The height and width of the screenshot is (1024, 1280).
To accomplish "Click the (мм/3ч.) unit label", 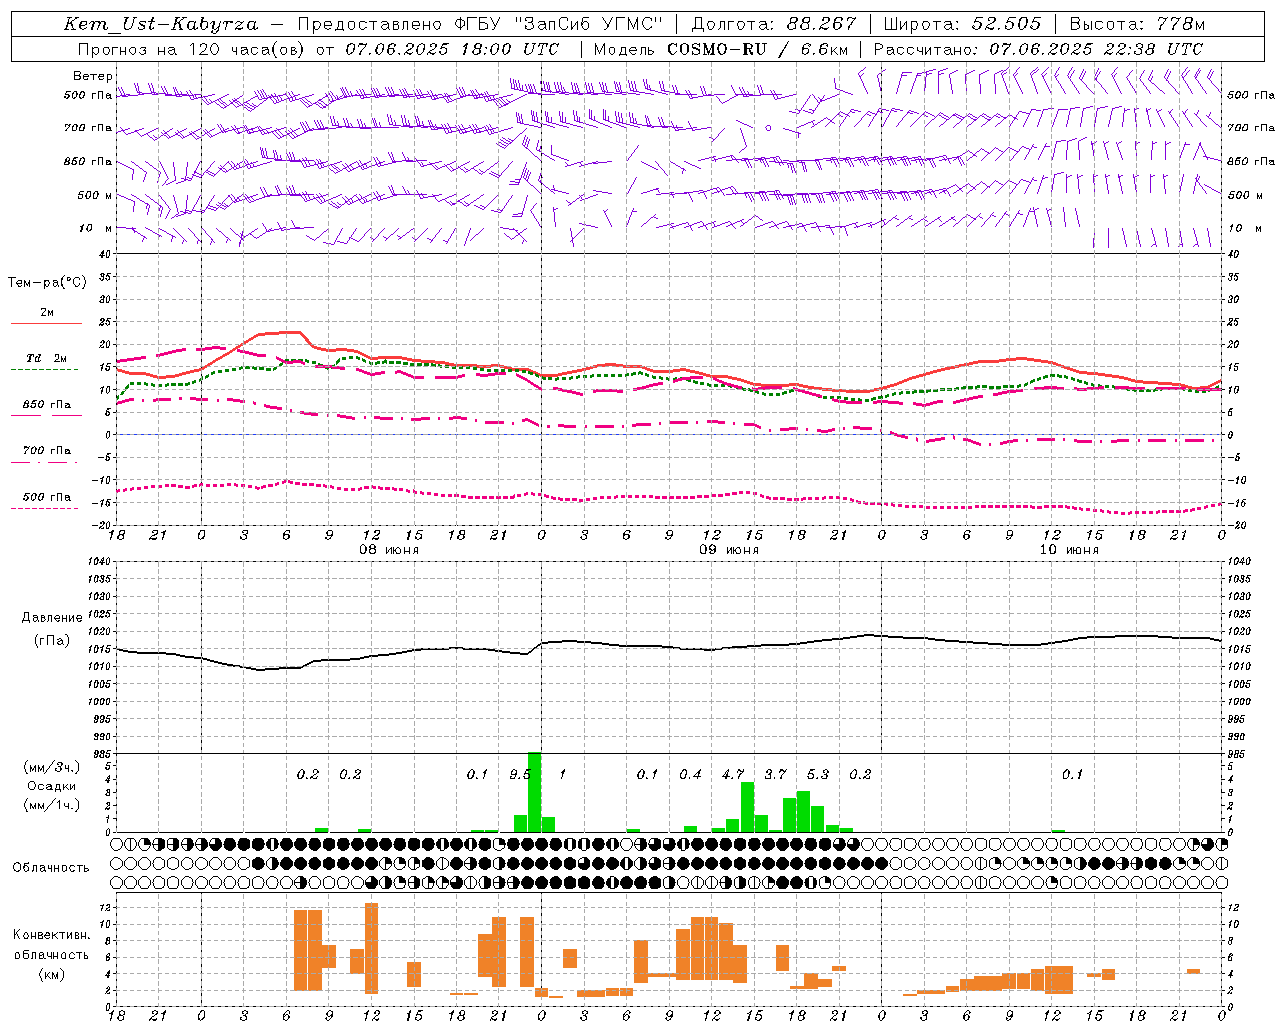I will (x=51, y=767).
